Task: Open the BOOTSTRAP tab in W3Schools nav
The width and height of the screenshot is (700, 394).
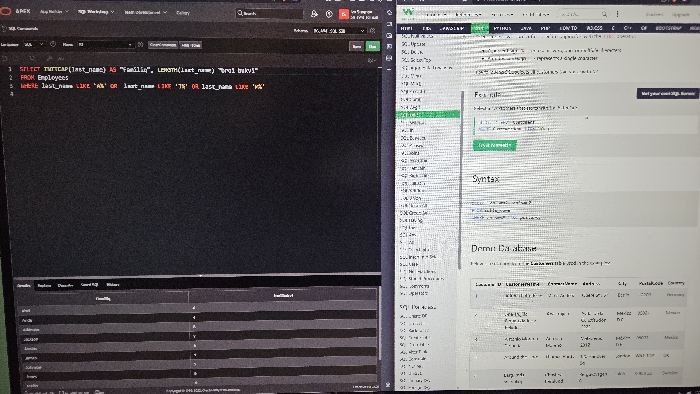Action: [x=668, y=28]
